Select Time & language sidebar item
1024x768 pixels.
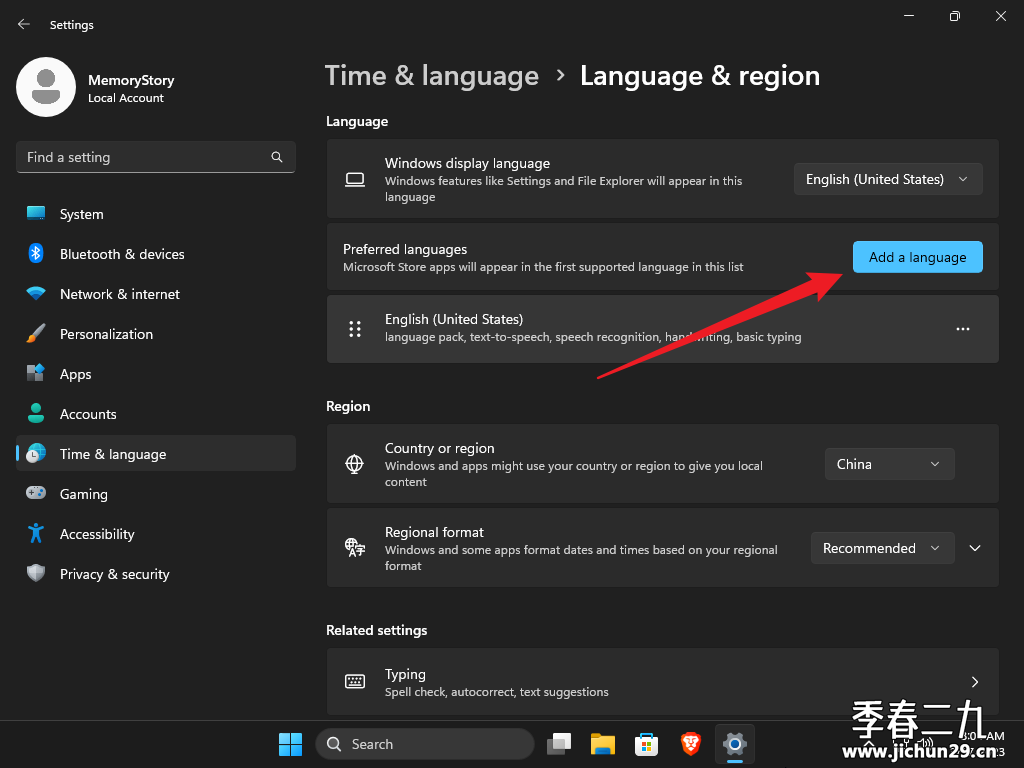[155, 453]
